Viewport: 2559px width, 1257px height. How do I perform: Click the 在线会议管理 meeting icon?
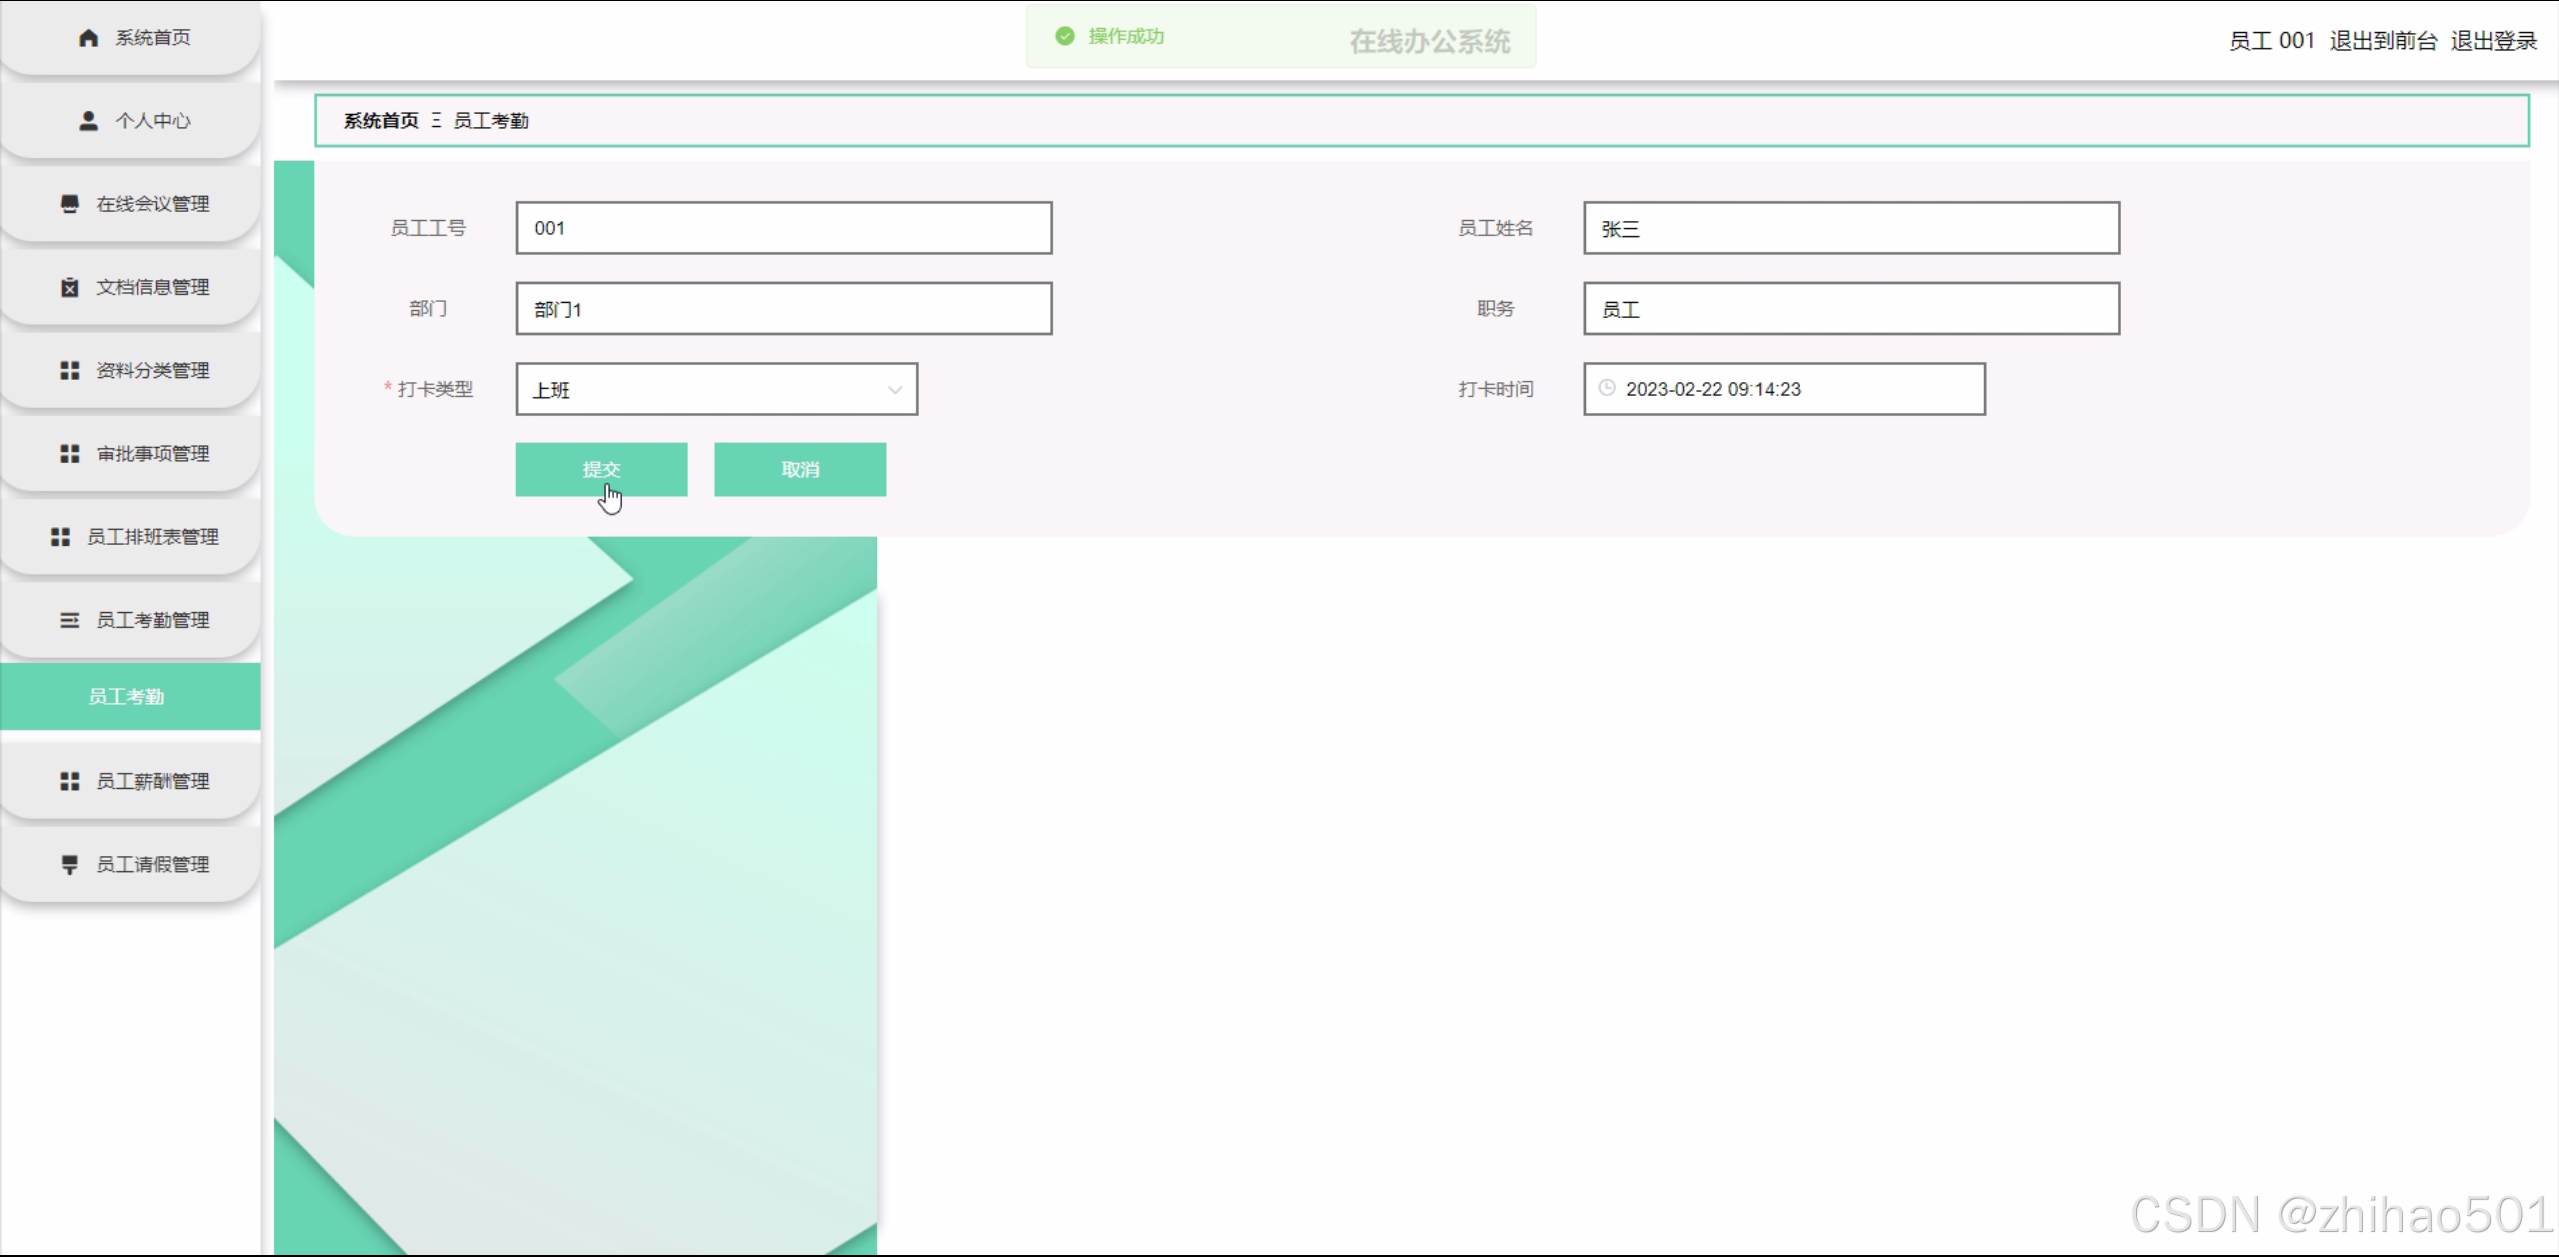click(x=68, y=203)
